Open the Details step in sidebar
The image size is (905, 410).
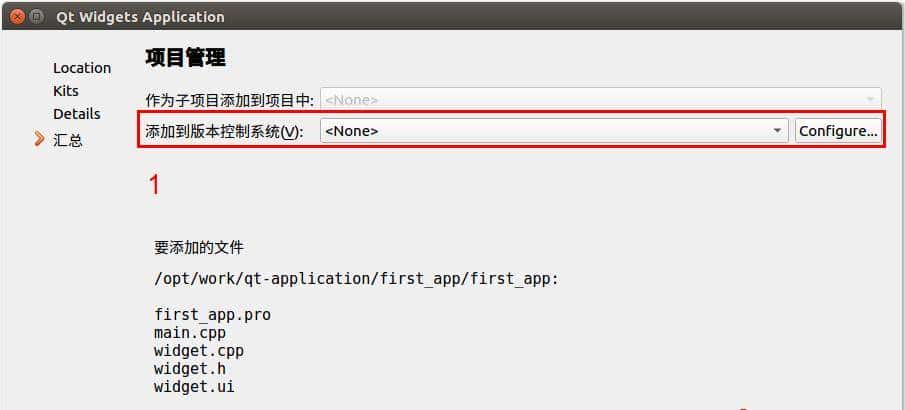coord(76,114)
